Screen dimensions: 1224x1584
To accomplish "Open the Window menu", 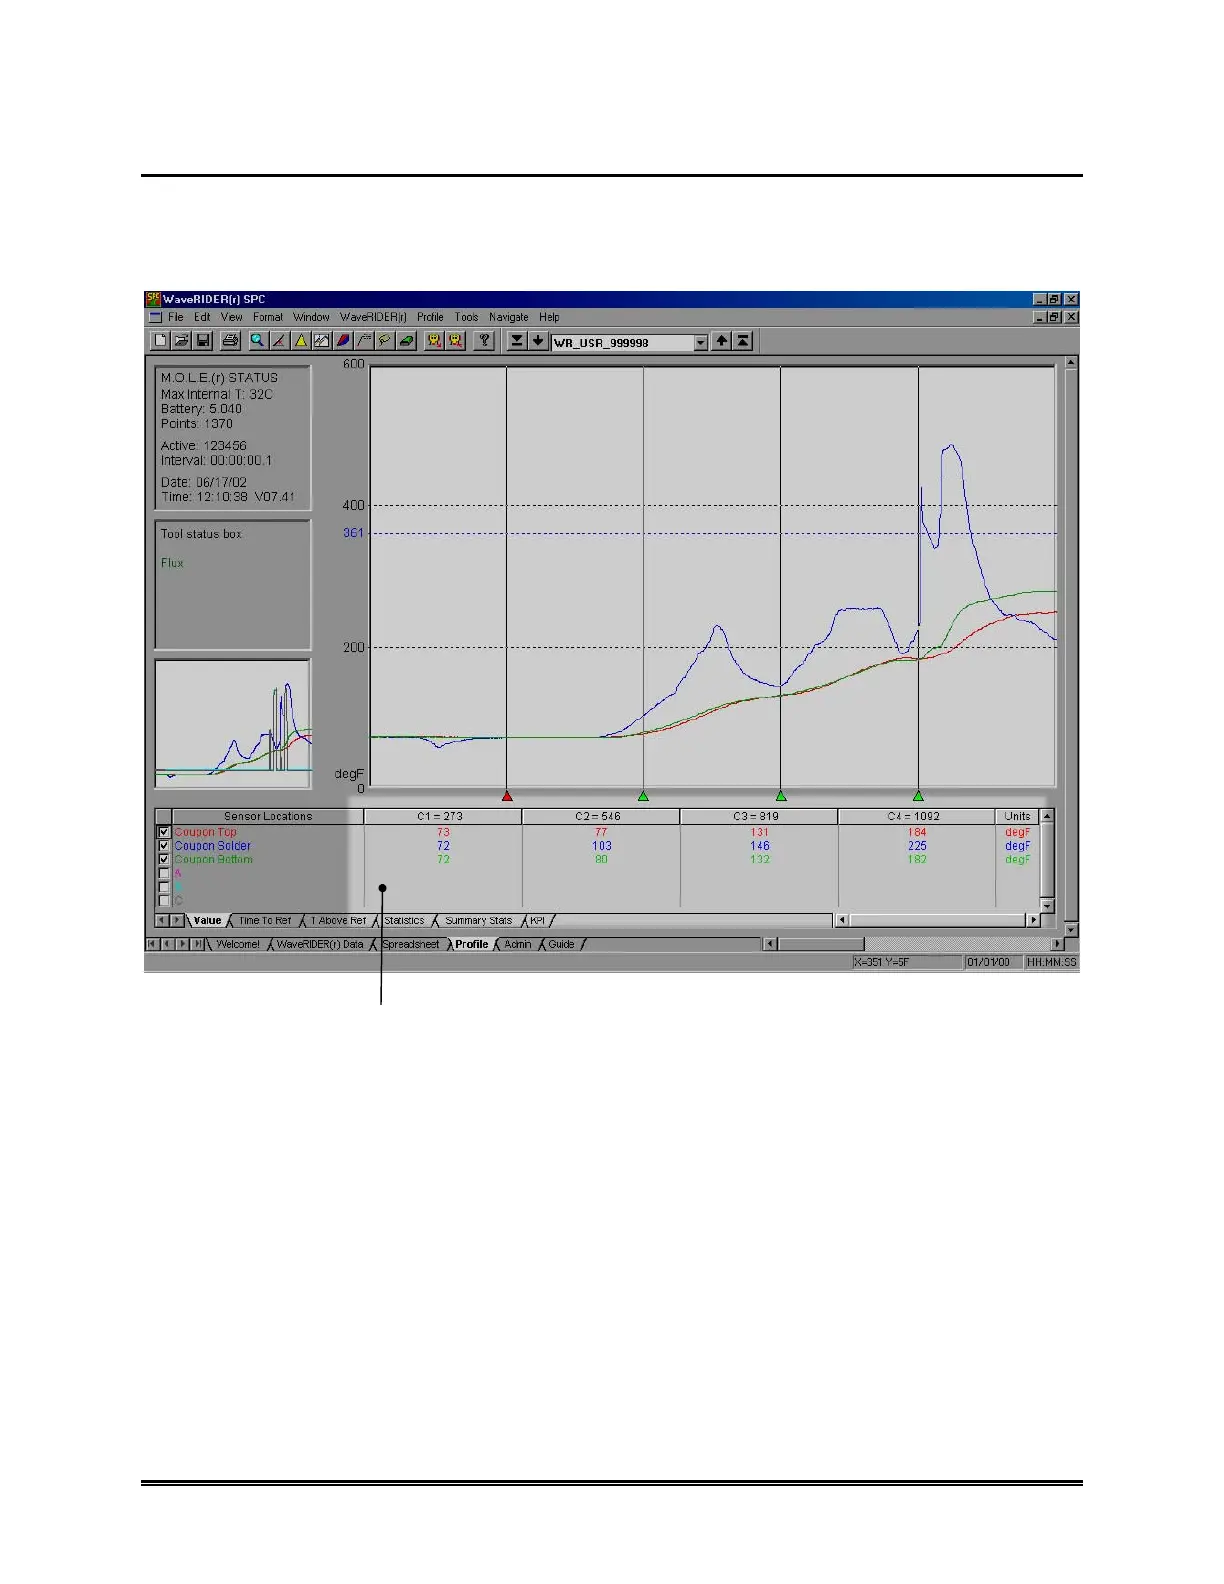I will (x=311, y=317).
